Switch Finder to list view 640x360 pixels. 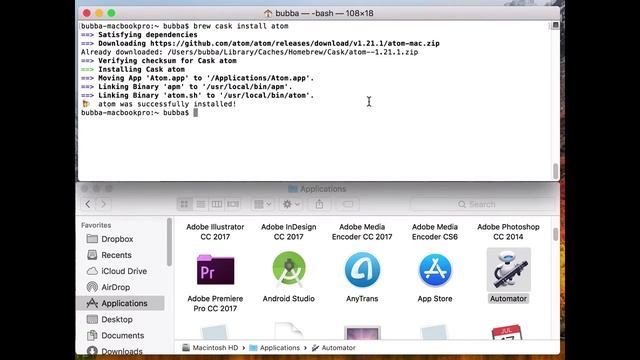(x=200, y=204)
